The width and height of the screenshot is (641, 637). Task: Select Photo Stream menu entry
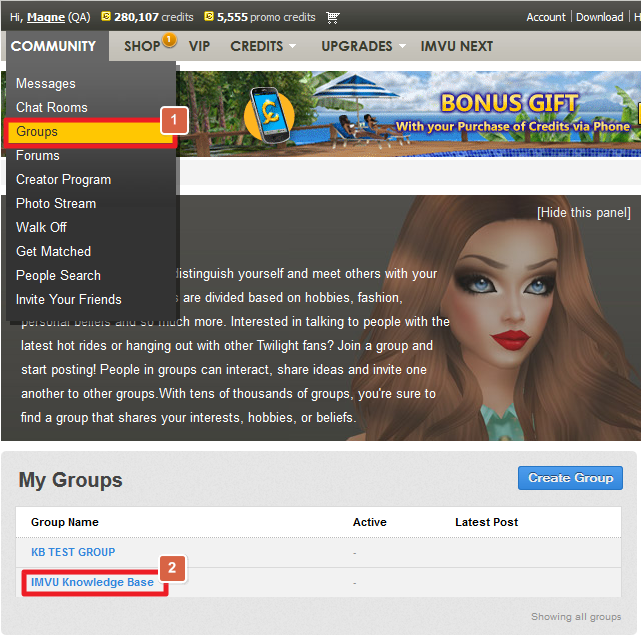point(56,203)
